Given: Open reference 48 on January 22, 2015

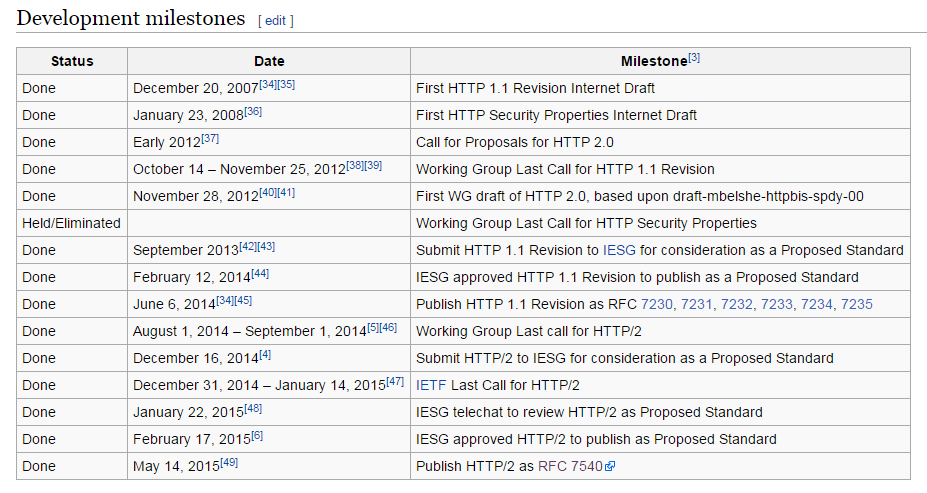Looking at the screenshot, I should 253,408.
